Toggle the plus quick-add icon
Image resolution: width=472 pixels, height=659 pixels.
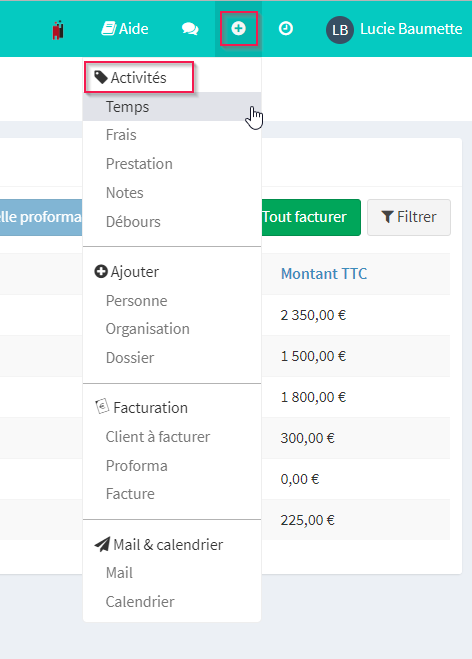[238, 29]
